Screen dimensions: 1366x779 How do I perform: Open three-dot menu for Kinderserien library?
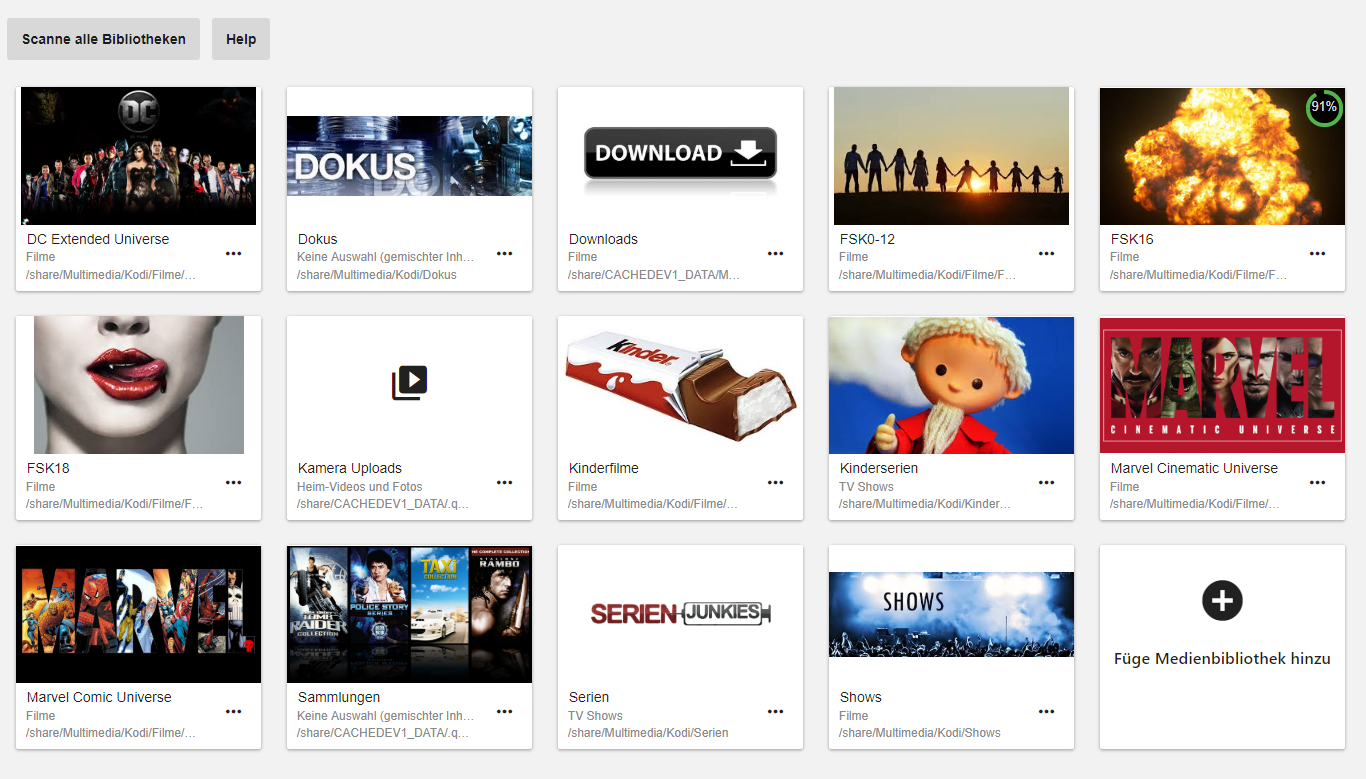pyautogui.click(x=1046, y=483)
